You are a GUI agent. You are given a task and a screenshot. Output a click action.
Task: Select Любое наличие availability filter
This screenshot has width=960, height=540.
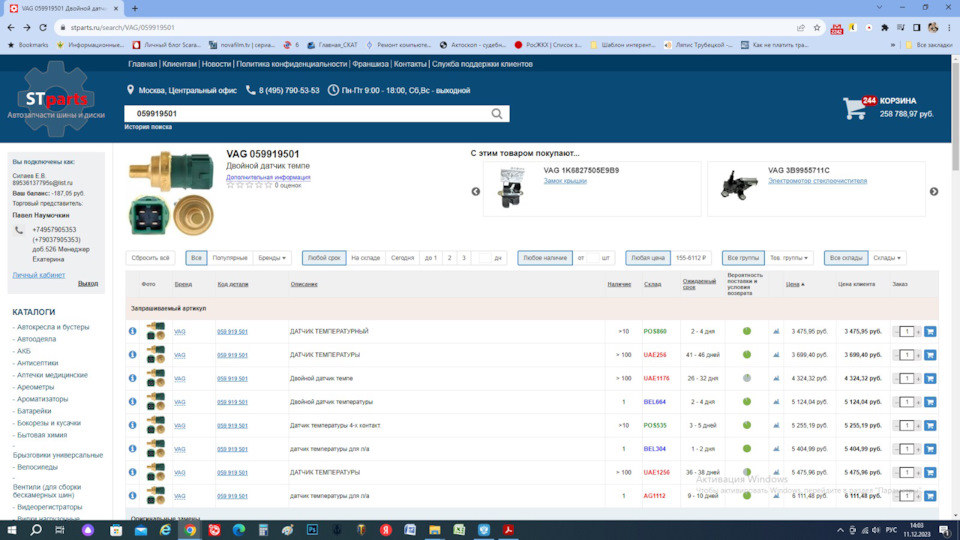pyautogui.click(x=545, y=258)
